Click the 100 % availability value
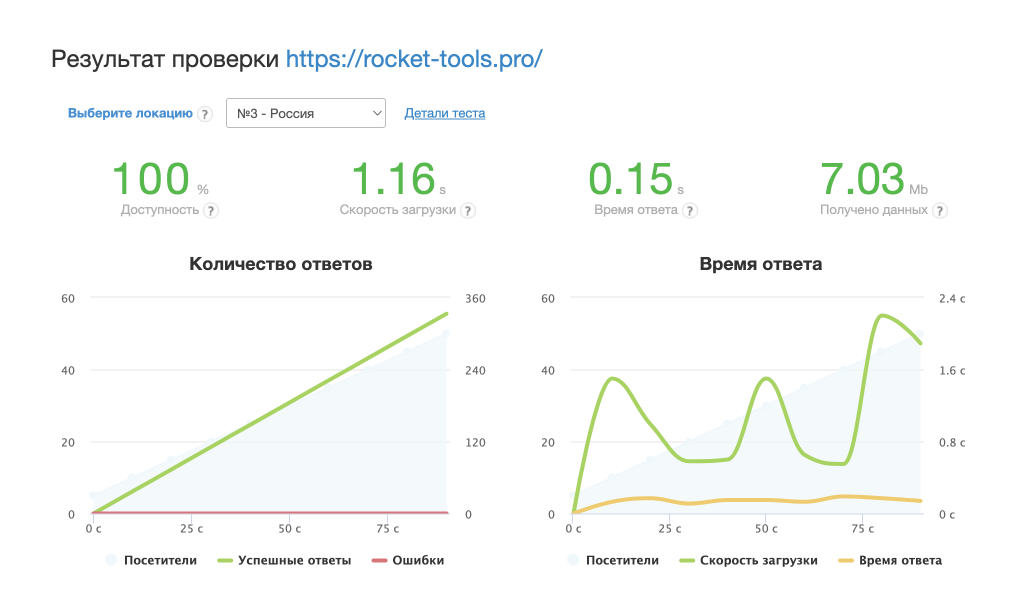The height and width of the screenshot is (608, 1020). tap(152, 180)
